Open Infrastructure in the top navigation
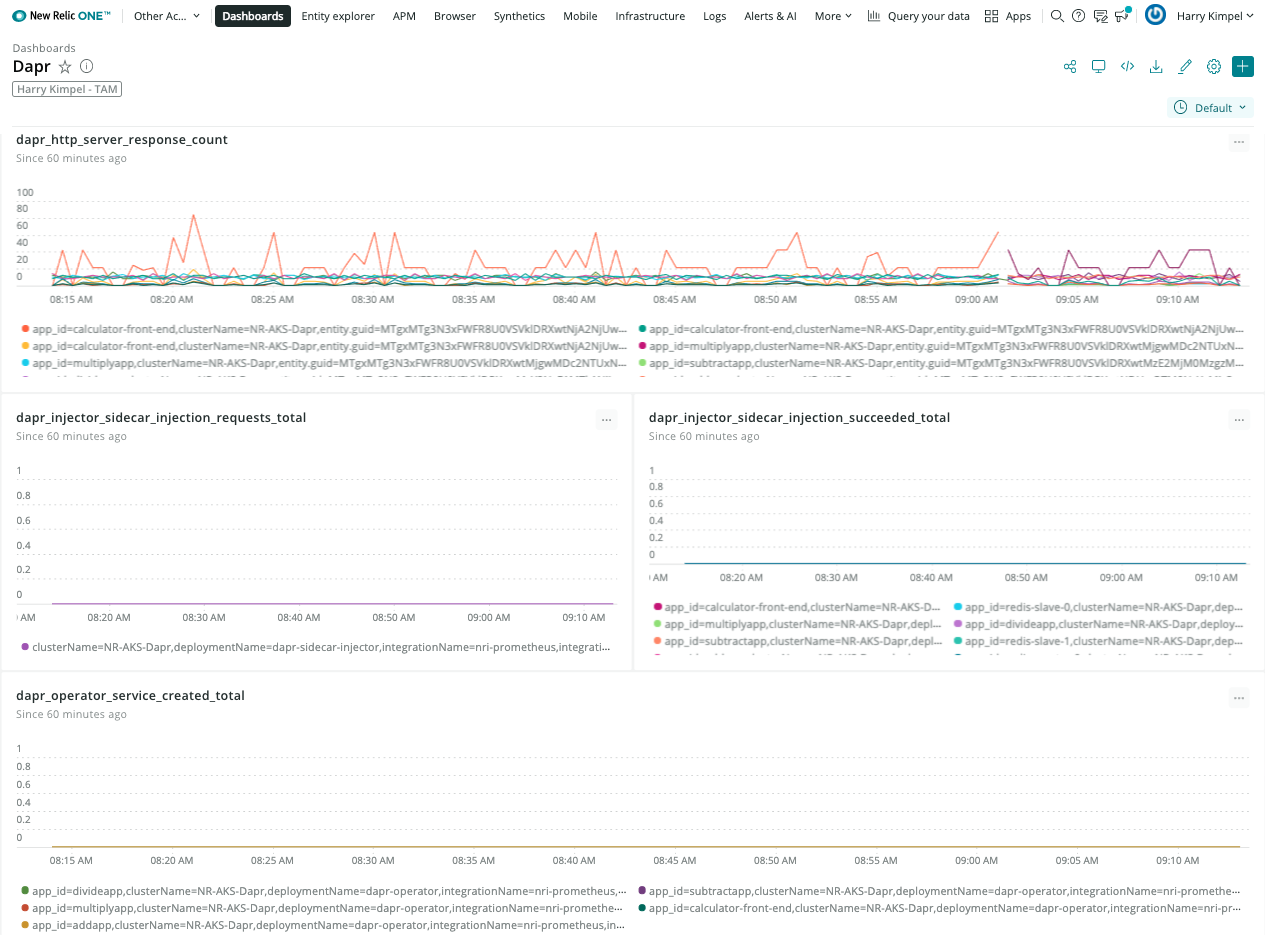This screenshot has width=1265, height=935. click(650, 16)
